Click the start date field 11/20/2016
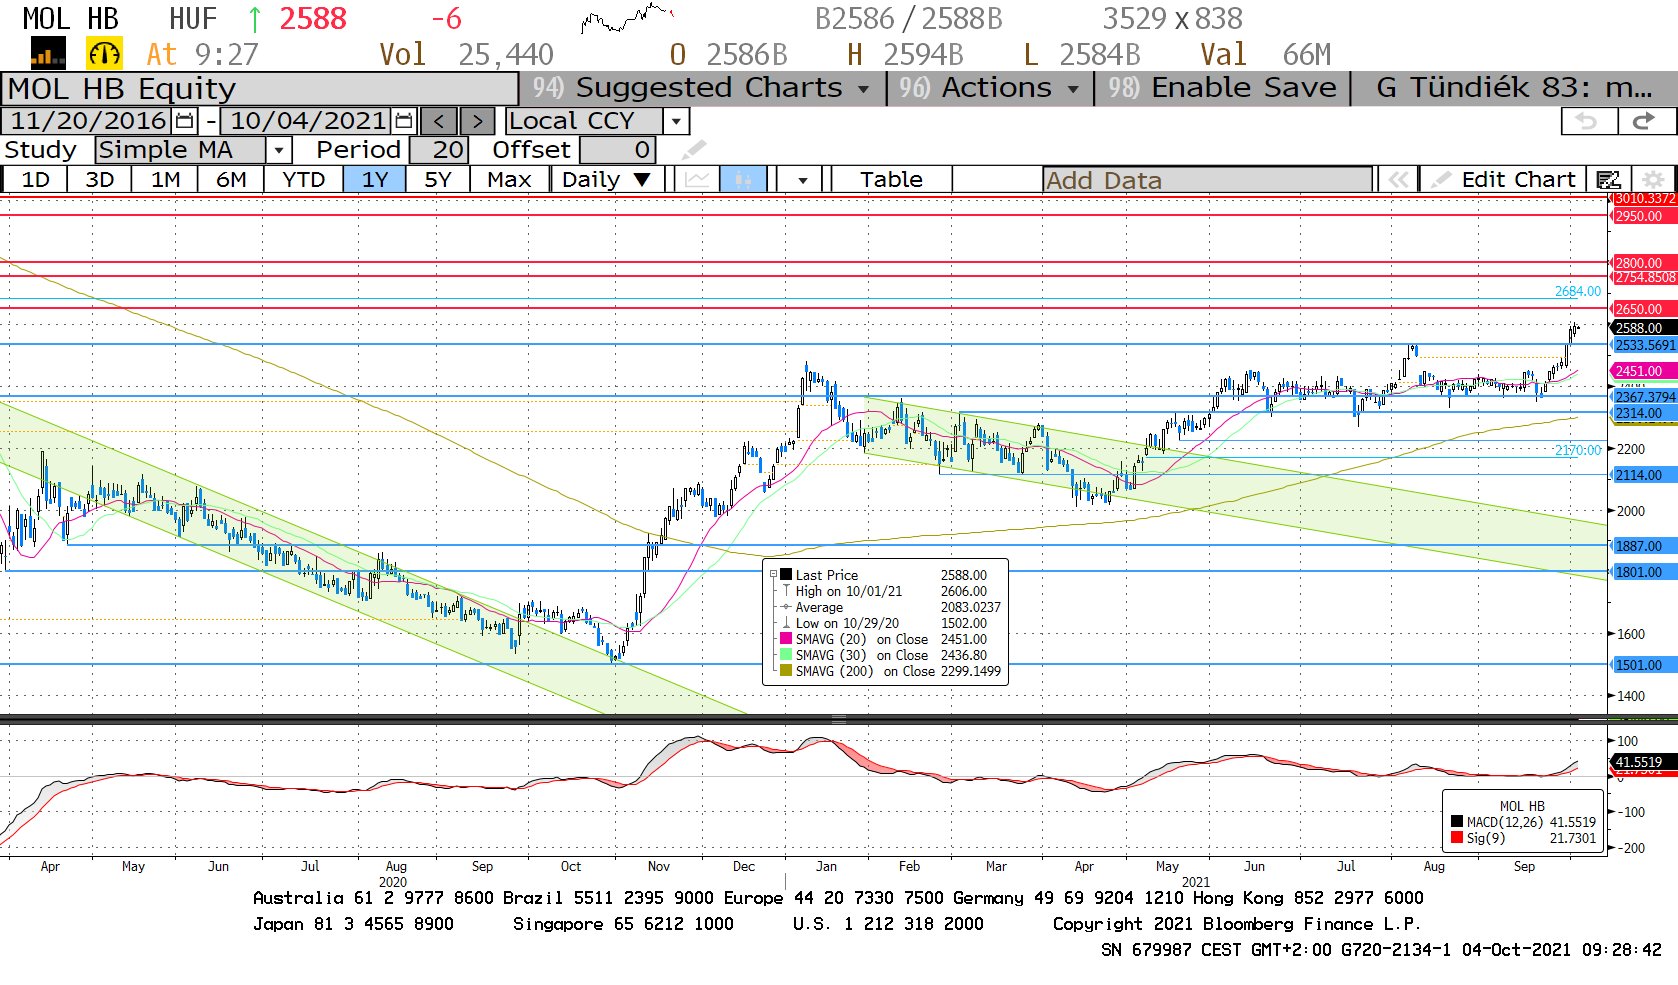1678x985 pixels. pyautogui.click(x=88, y=121)
